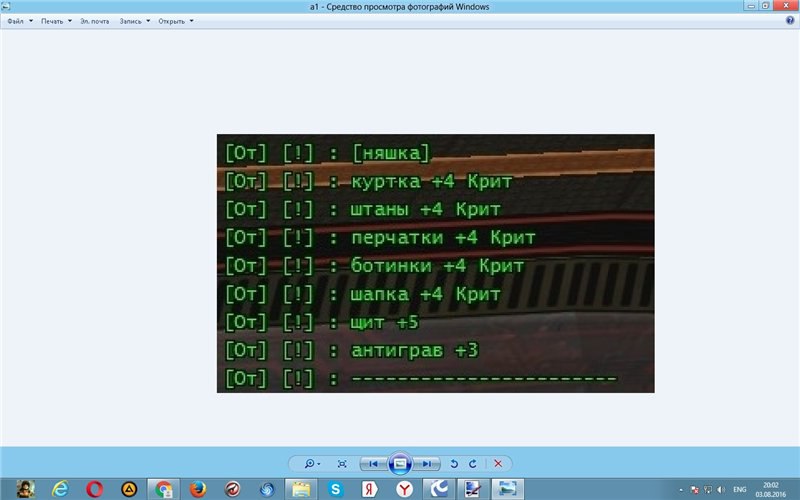The height and width of the screenshot is (500, 800).
Task: Start the slide show
Action: [400, 464]
